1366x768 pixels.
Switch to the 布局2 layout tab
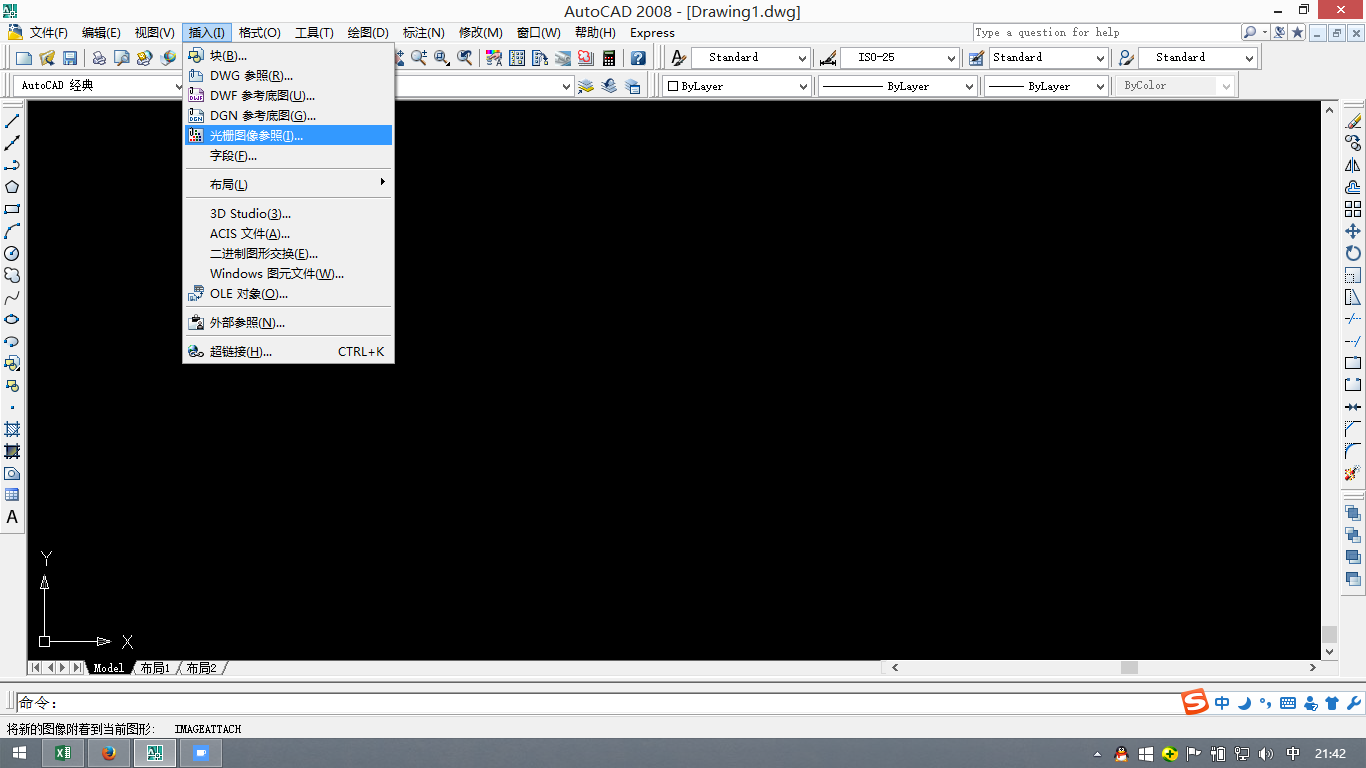point(201,668)
